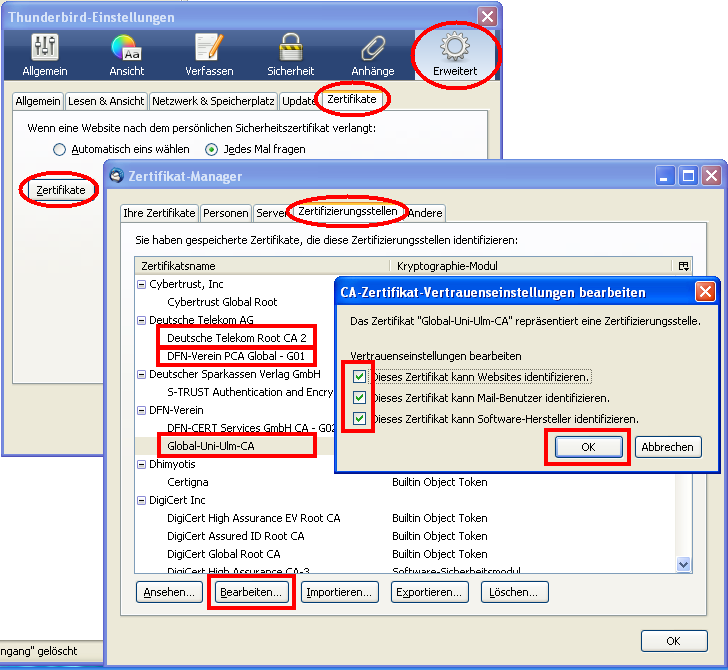Select the Certigna certificate row
Screen dimensions: 728x670
click(188, 482)
